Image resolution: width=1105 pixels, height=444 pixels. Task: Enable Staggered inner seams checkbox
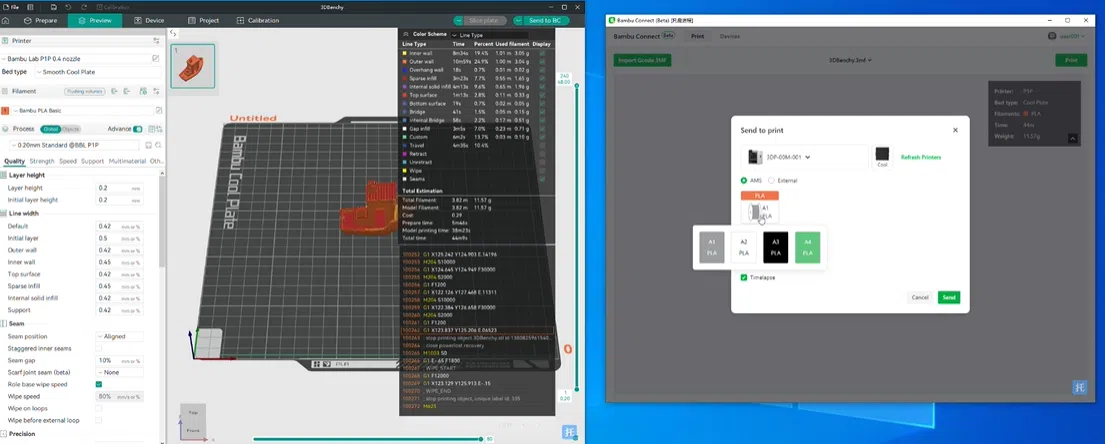99,348
